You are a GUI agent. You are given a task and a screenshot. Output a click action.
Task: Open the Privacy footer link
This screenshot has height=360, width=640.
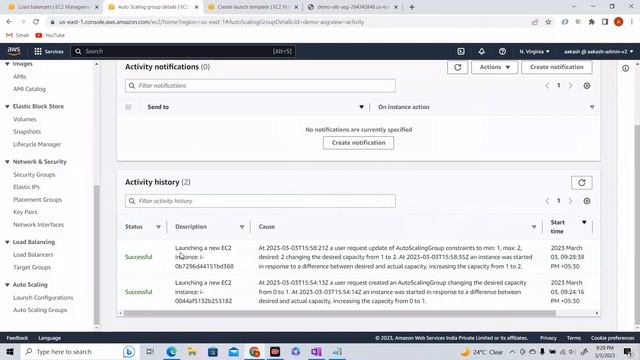548,338
